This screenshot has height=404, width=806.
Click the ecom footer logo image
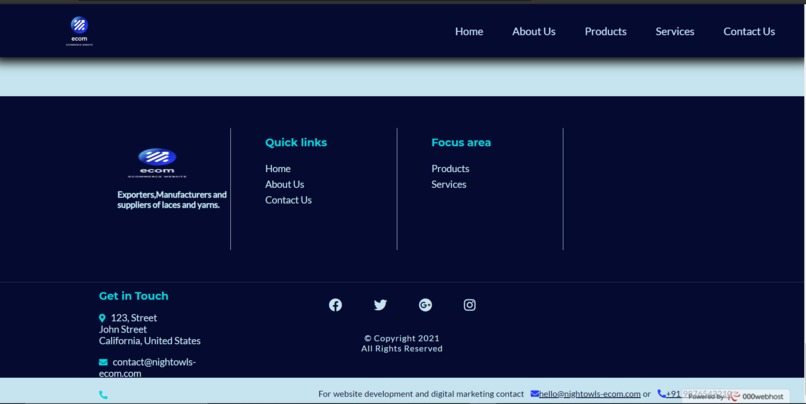pos(157,163)
